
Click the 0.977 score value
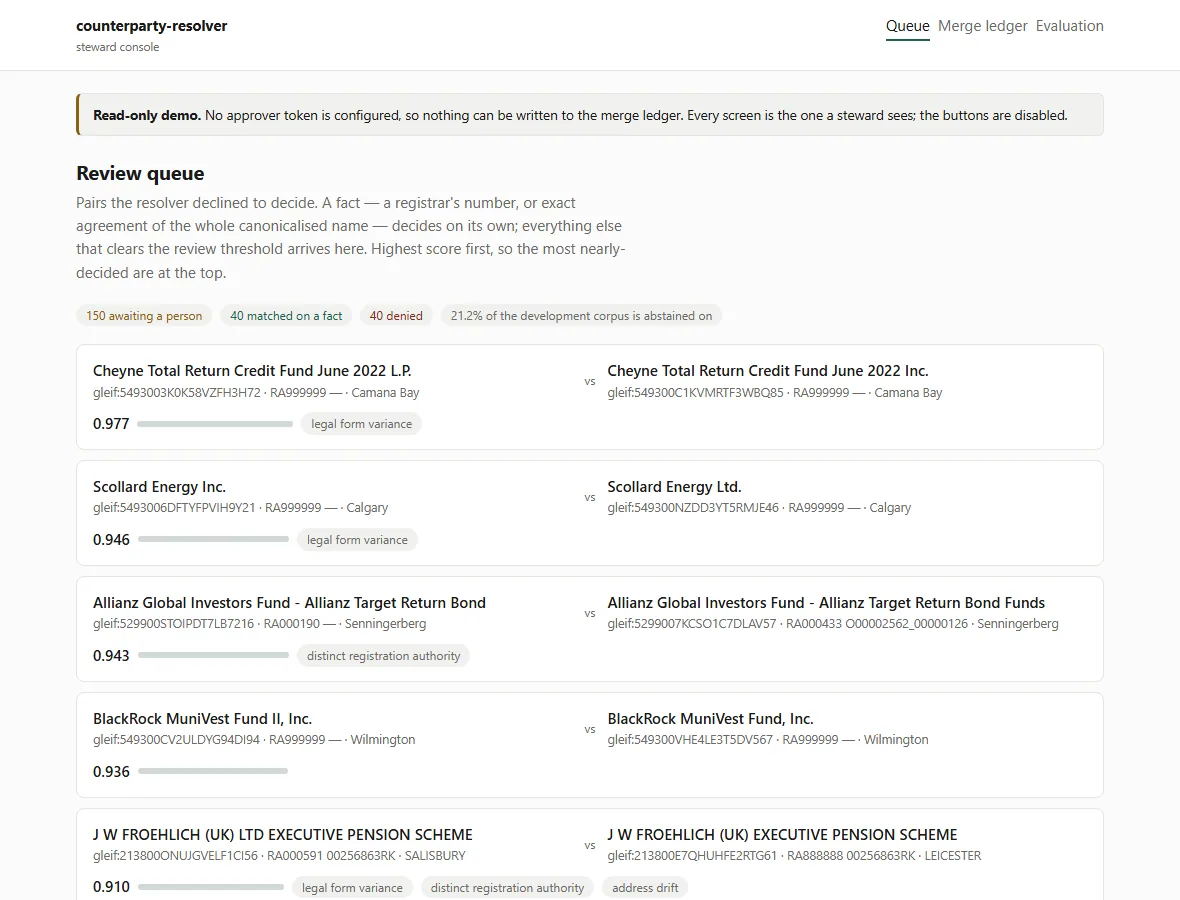(x=111, y=424)
